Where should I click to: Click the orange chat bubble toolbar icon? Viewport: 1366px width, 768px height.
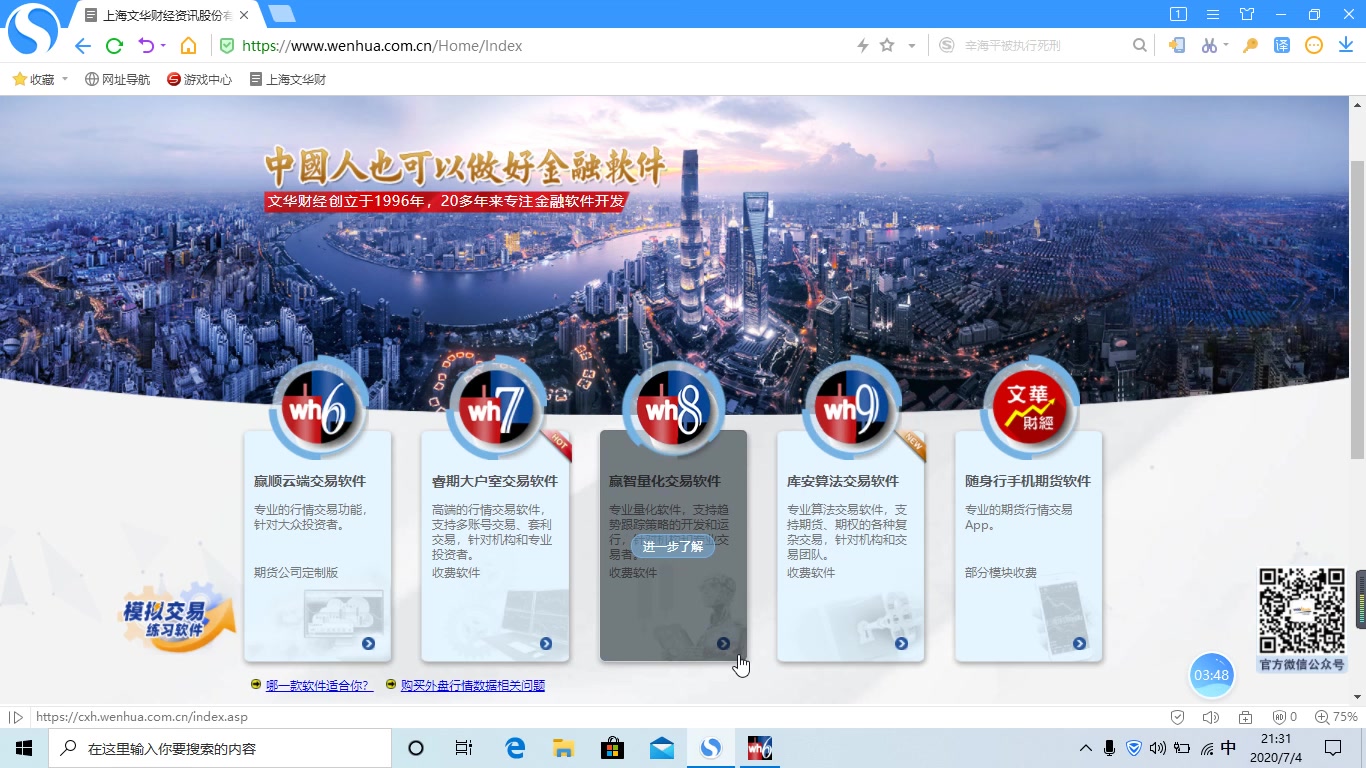click(1314, 46)
